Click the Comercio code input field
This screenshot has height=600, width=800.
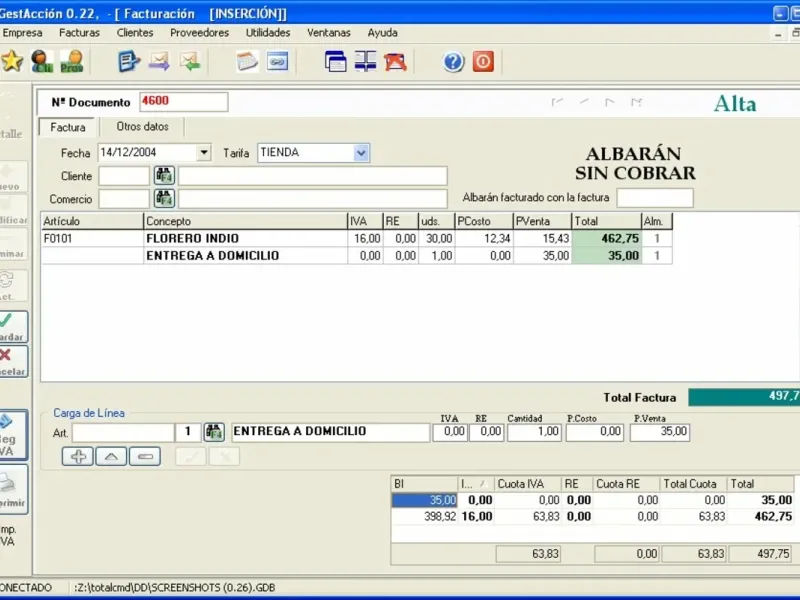coord(124,198)
